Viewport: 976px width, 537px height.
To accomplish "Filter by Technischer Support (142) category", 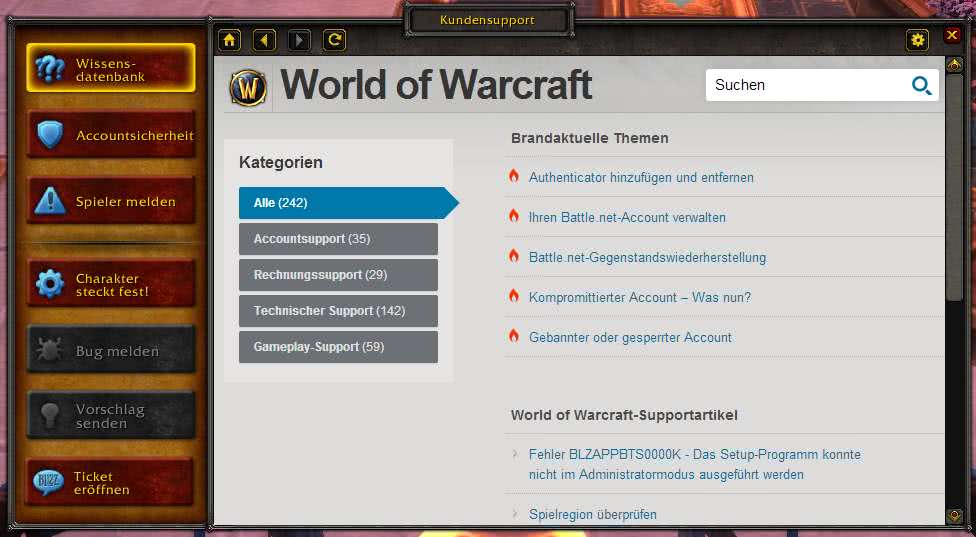I will click(338, 311).
